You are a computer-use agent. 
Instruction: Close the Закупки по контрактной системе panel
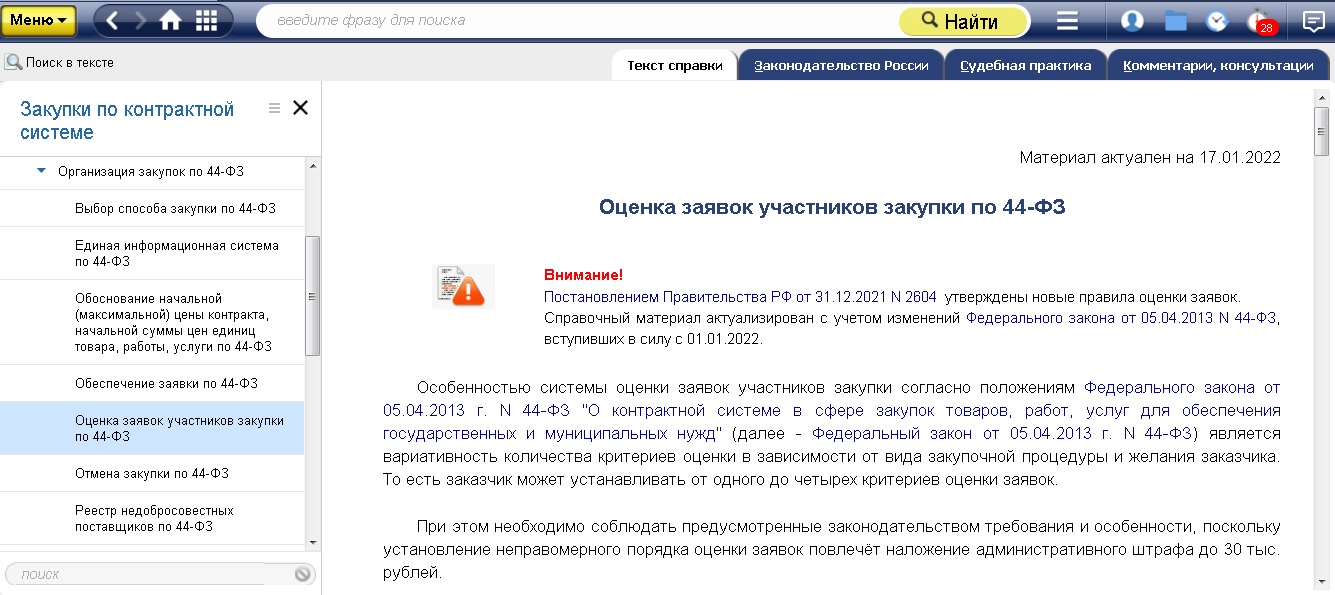(x=300, y=108)
